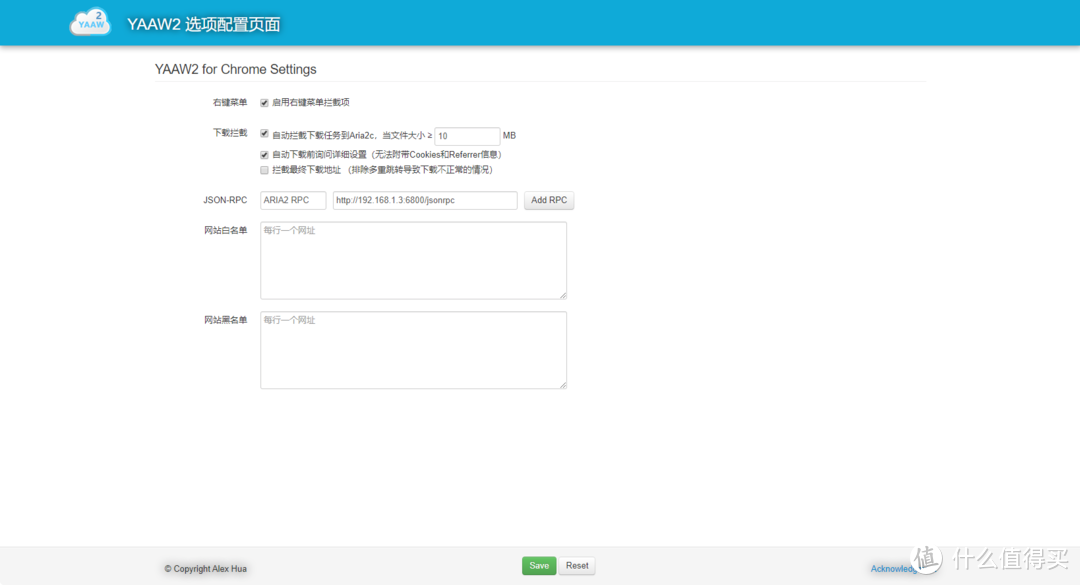Click the whitelist textarea resize handle

[563, 295]
